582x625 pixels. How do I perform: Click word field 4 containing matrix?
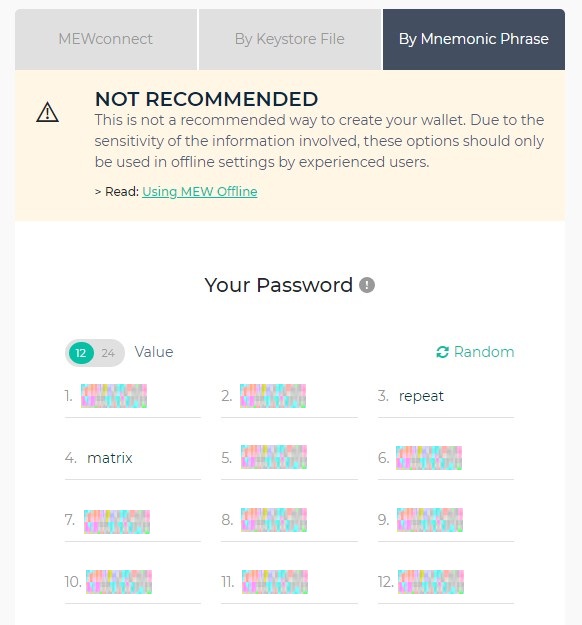133,458
